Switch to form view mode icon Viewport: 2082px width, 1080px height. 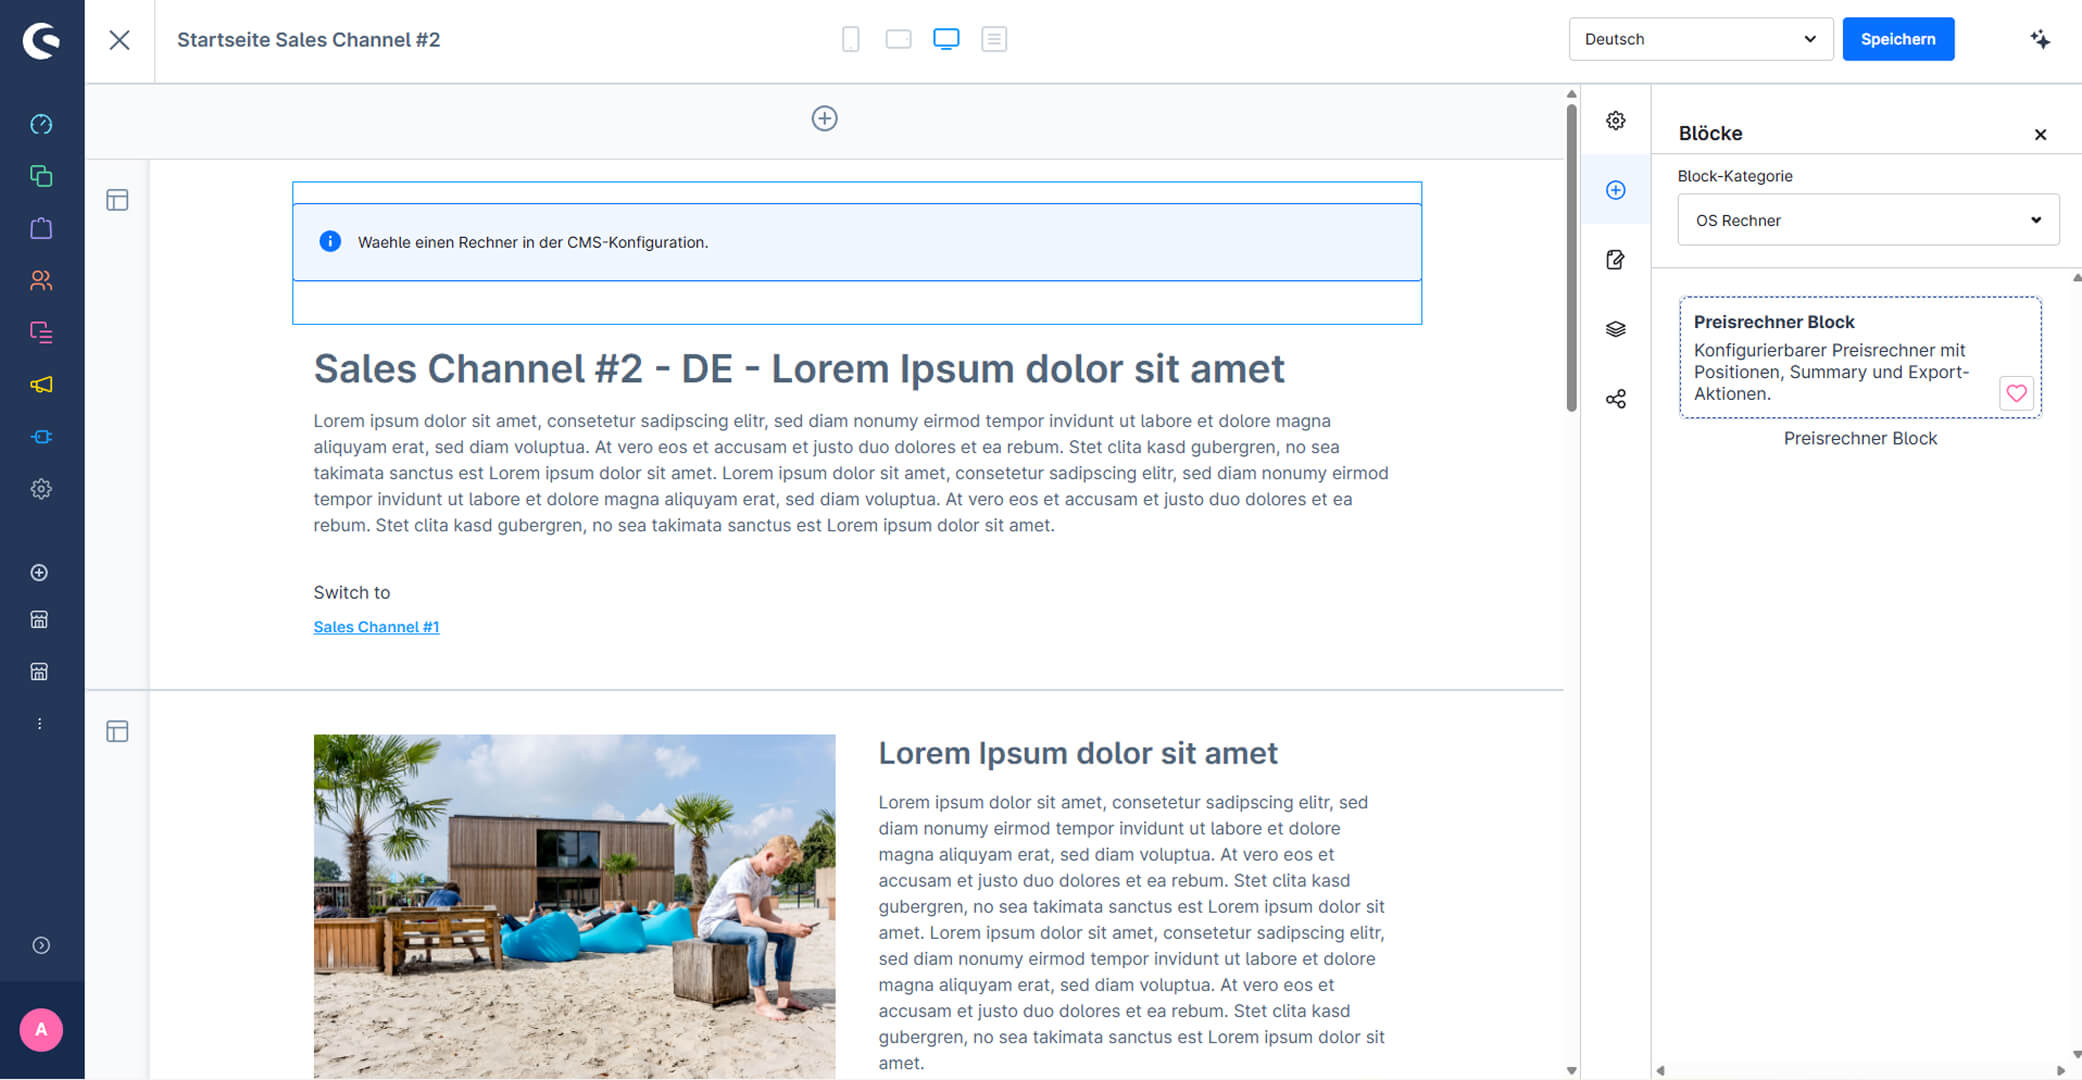[993, 39]
